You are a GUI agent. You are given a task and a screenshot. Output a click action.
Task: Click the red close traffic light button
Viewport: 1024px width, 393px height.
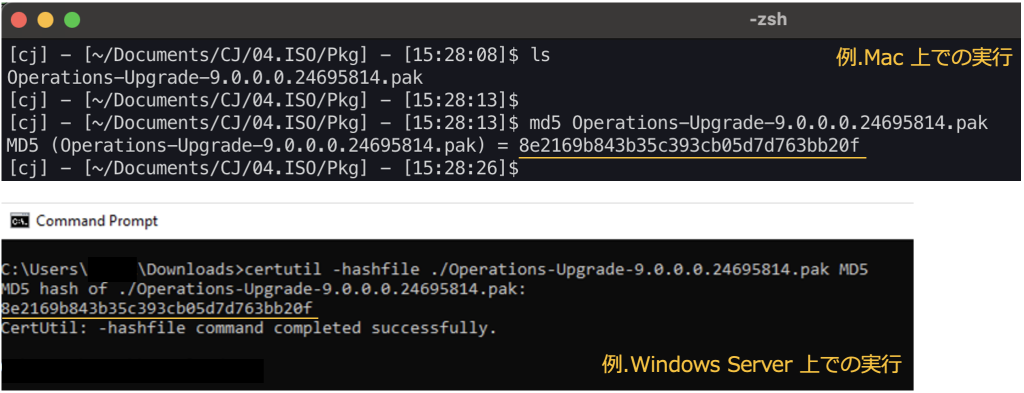19,20
